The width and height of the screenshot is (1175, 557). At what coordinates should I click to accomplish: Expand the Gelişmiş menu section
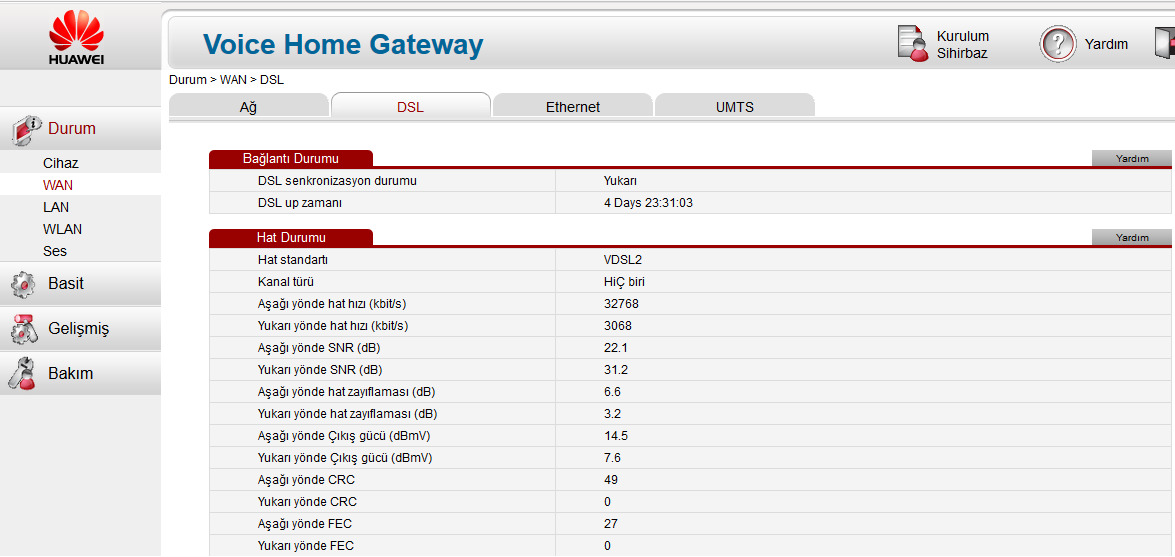click(x=78, y=329)
